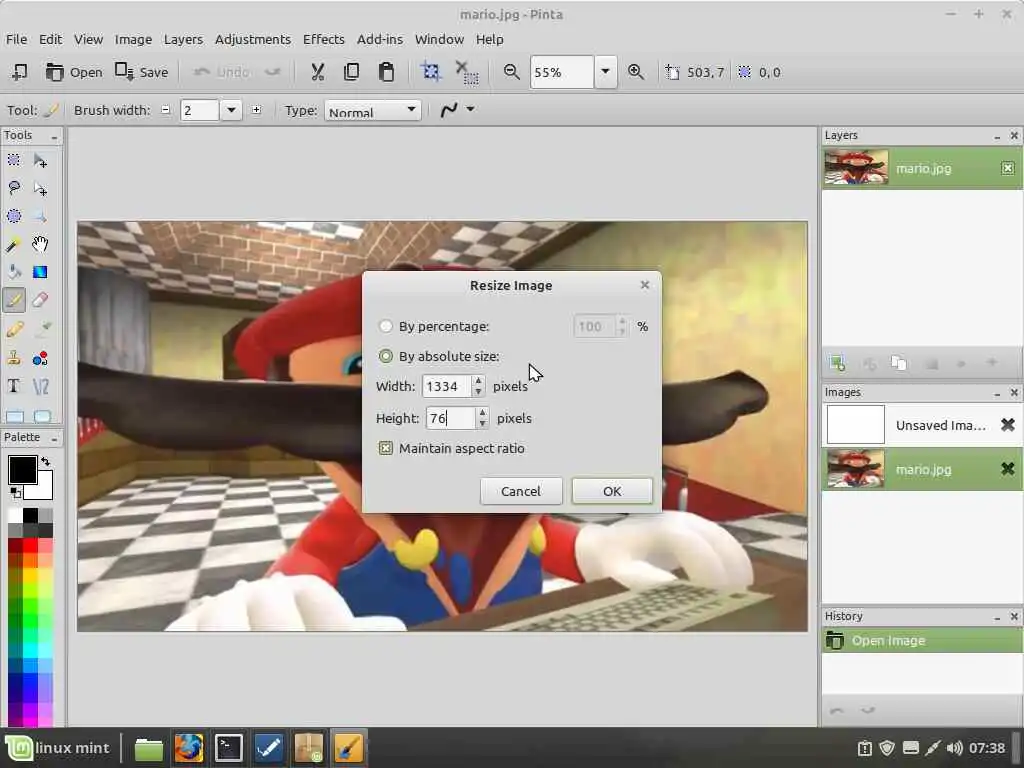The height and width of the screenshot is (768, 1024).
Task: Collapse the Palette panel minimize button
Action: click(x=54, y=438)
